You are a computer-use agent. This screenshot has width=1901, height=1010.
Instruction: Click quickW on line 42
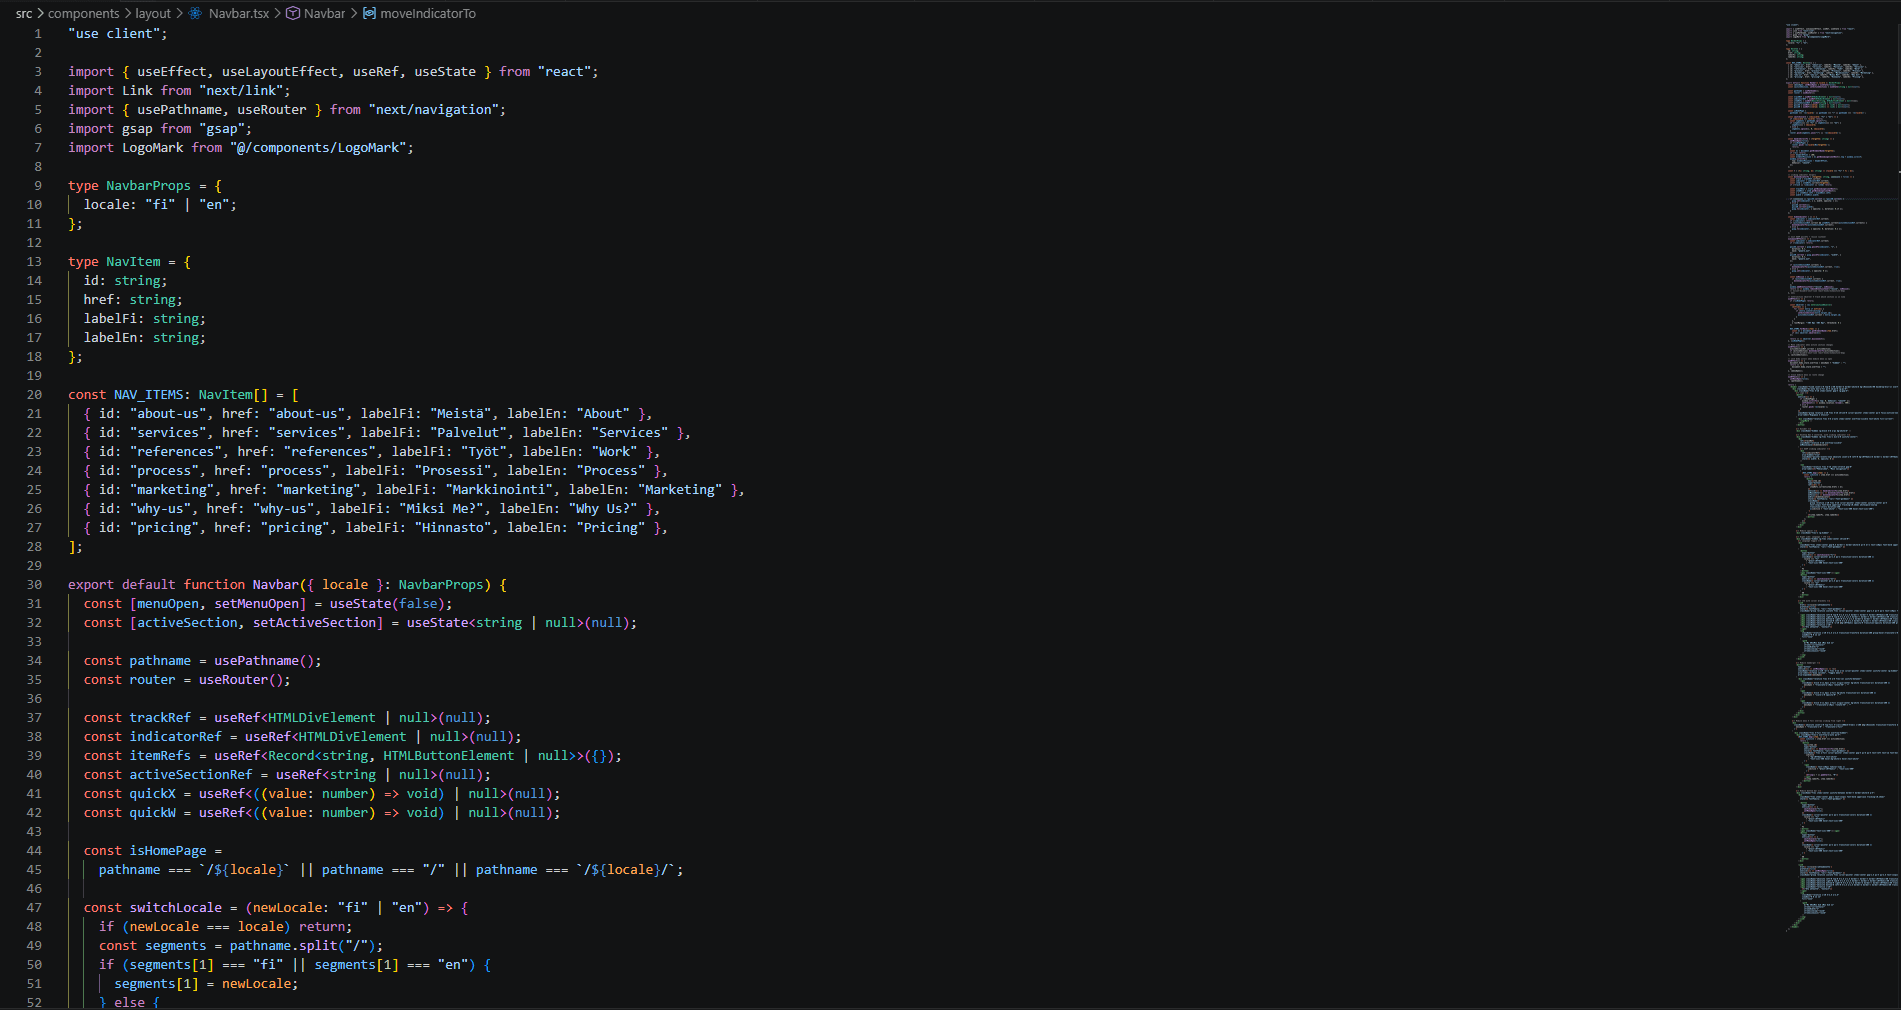[153, 813]
